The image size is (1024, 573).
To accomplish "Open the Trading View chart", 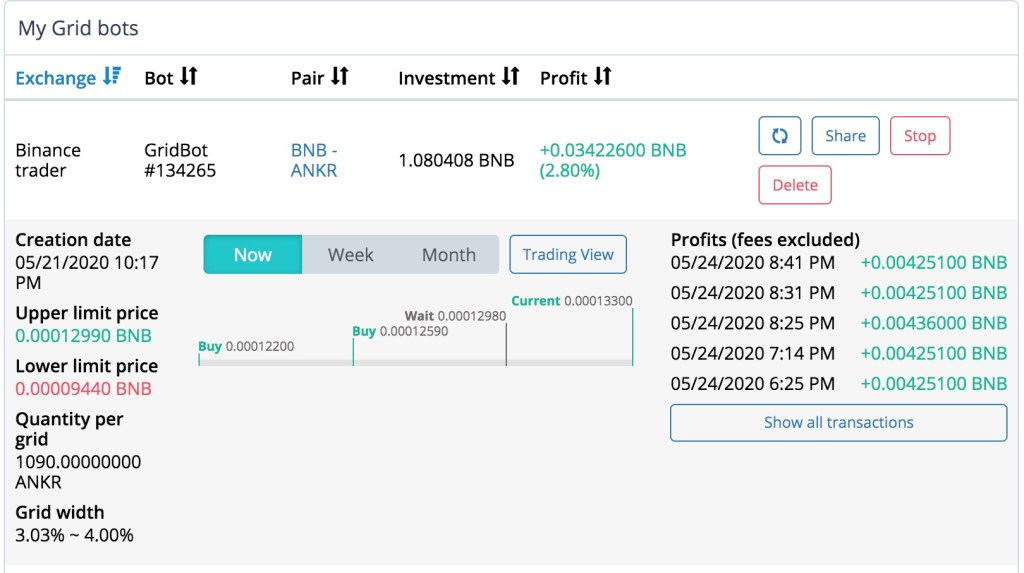I will coord(568,255).
